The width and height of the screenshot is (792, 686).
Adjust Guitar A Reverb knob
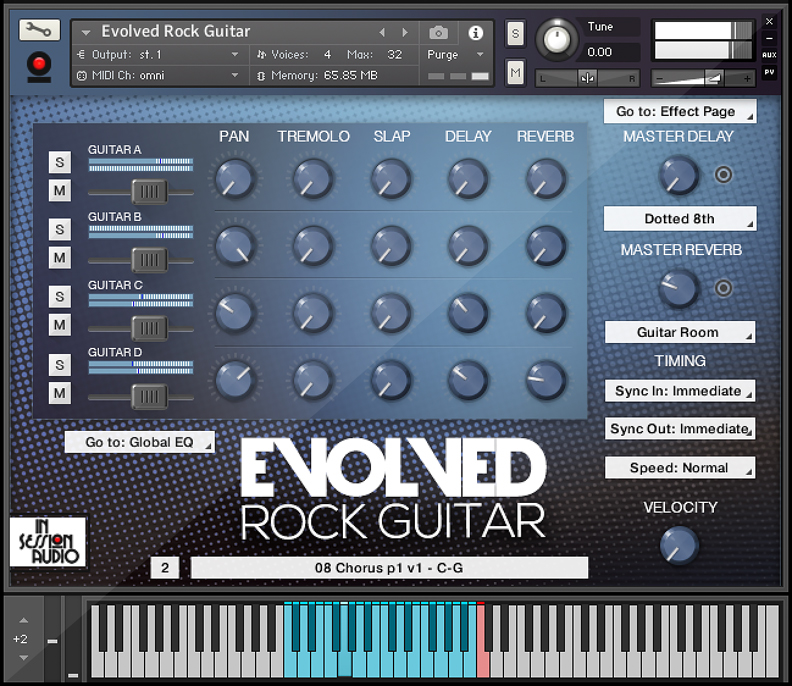(546, 178)
